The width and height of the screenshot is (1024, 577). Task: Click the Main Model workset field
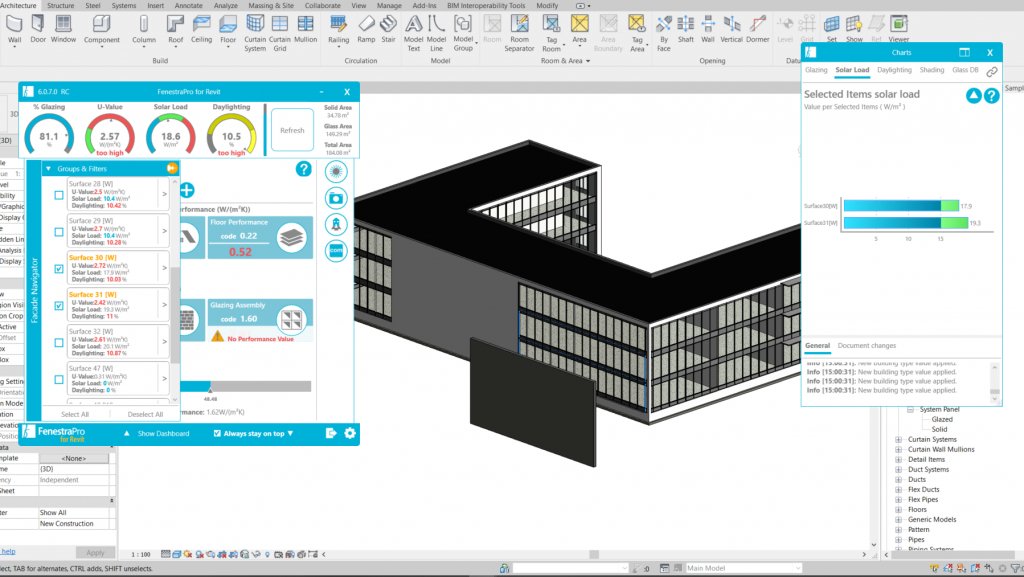[x=743, y=569]
